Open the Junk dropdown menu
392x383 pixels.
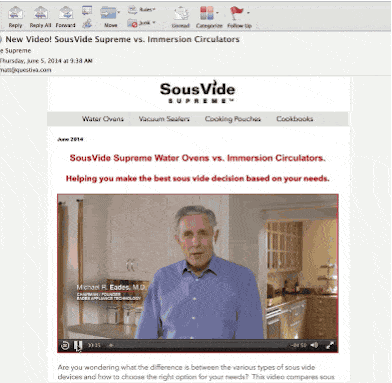(141, 23)
